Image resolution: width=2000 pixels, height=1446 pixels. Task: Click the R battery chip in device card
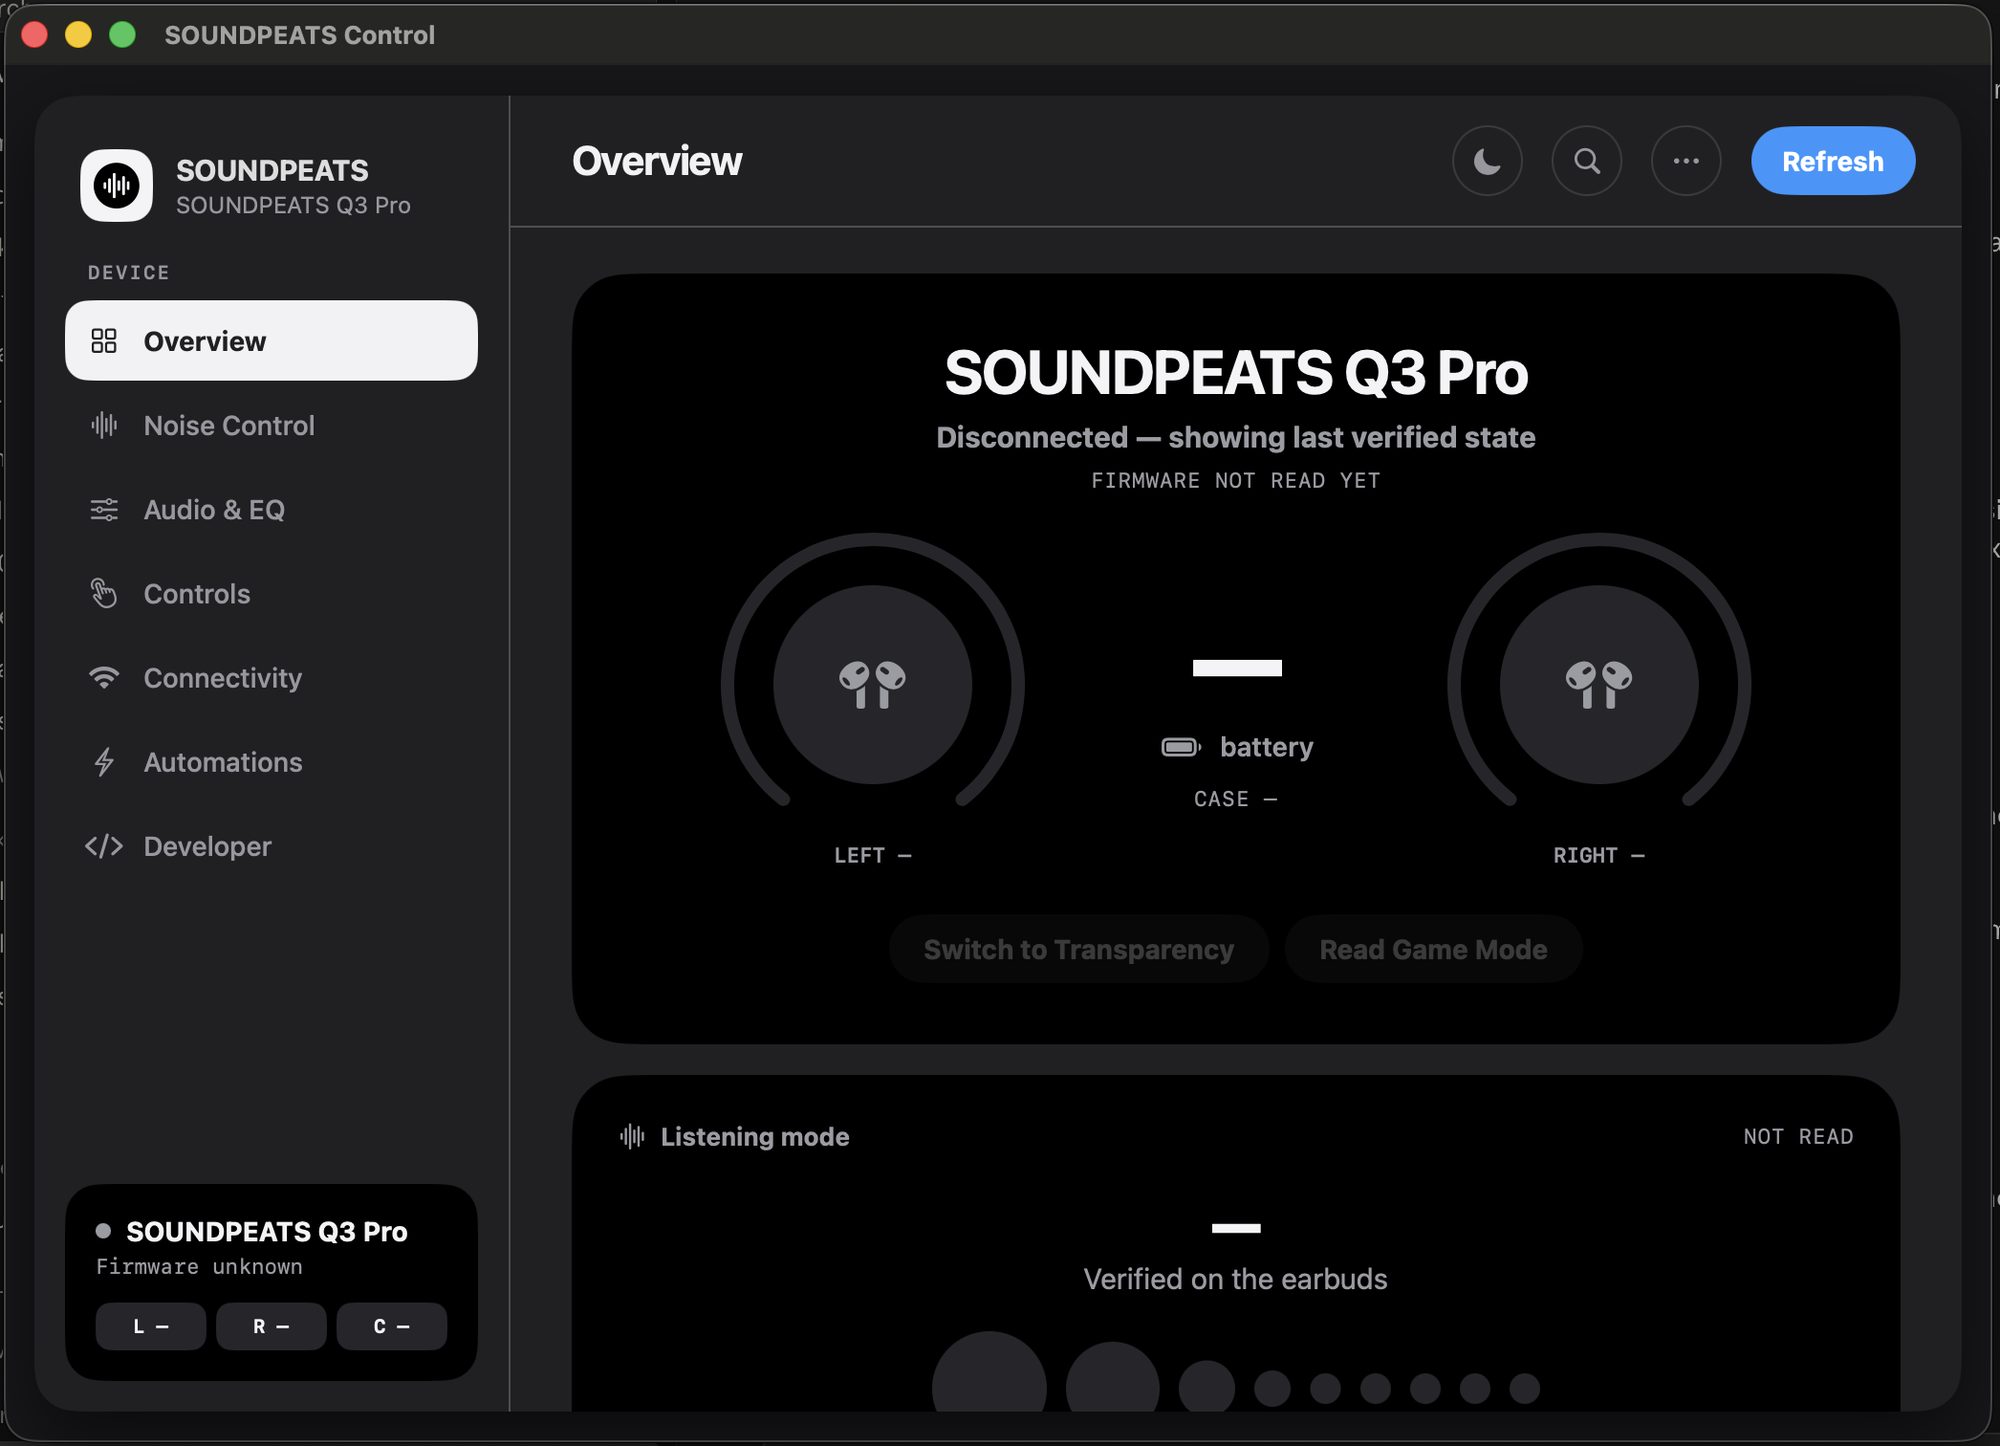[271, 1326]
